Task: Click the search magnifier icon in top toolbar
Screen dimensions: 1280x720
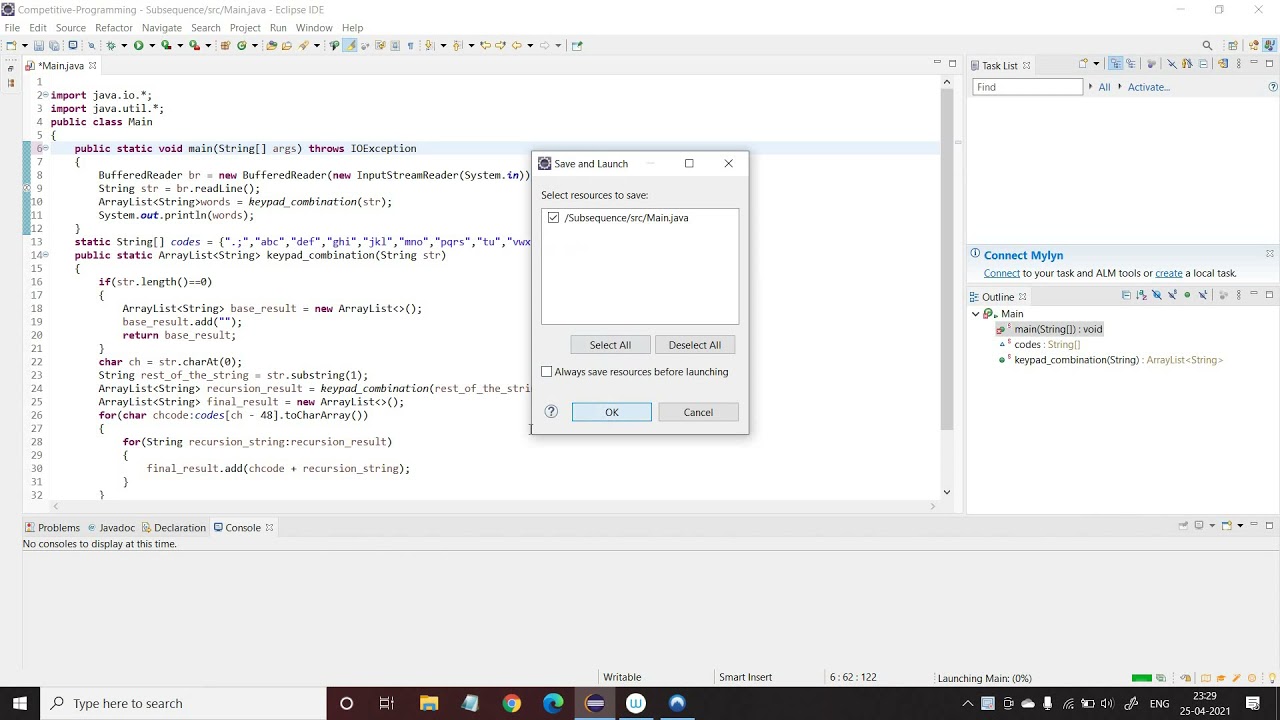Action: pyautogui.click(x=1207, y=45)
